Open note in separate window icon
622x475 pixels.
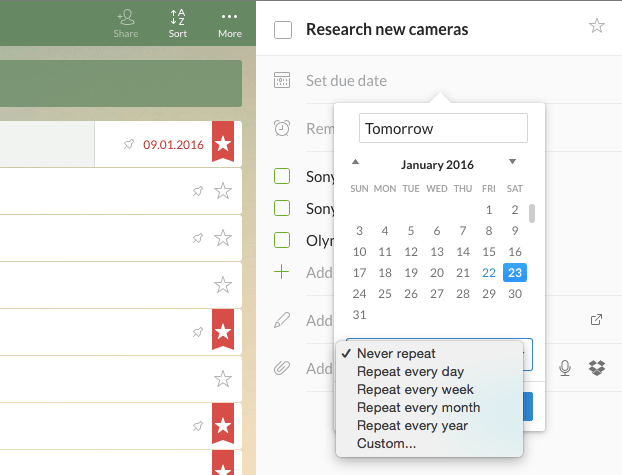(x=596, y=319)
